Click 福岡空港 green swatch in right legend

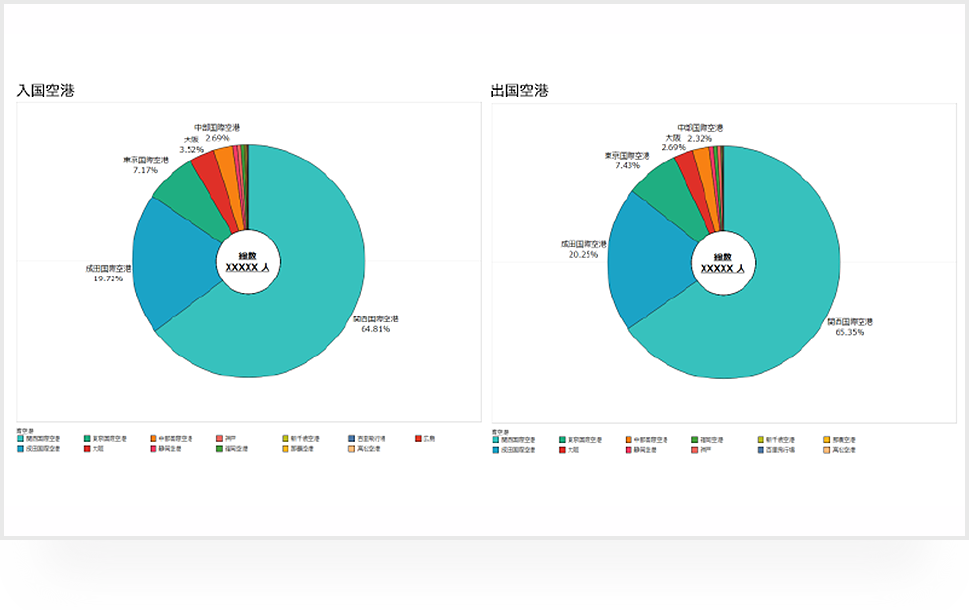coord(694,440)
